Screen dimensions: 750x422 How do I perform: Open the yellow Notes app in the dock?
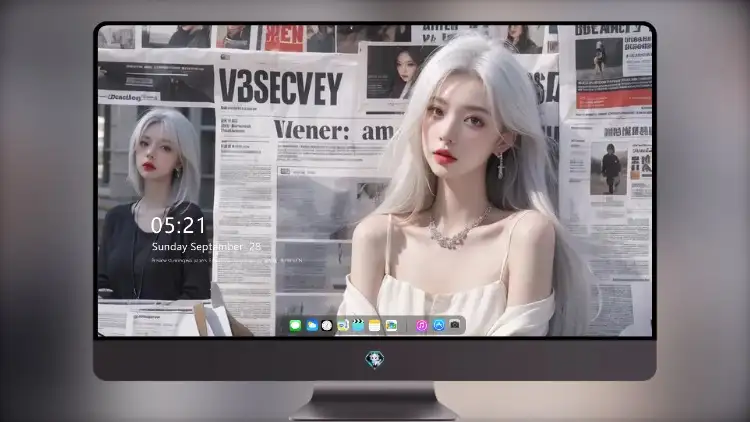click(x=375, y=326)
